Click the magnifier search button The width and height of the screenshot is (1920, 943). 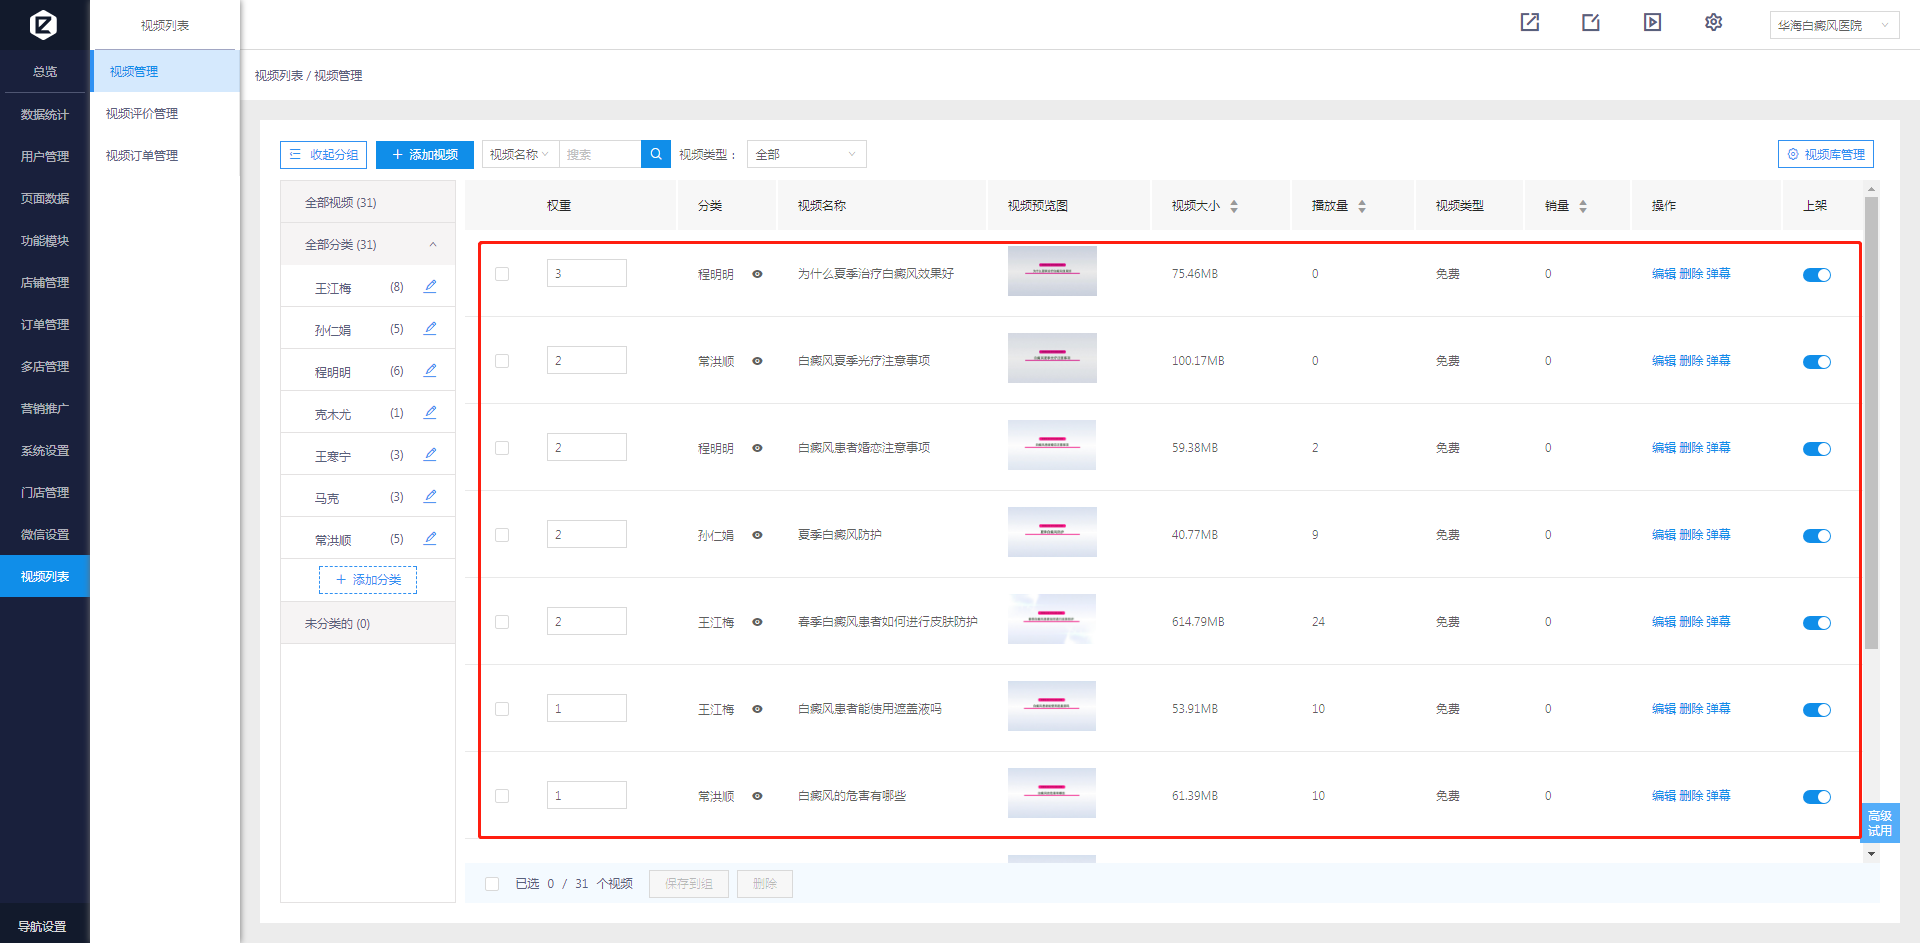(x=655, y=154)
